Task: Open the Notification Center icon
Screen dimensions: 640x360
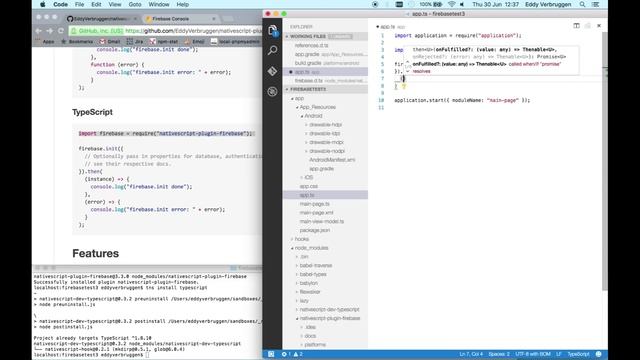Action: click(x=596, y=4)
